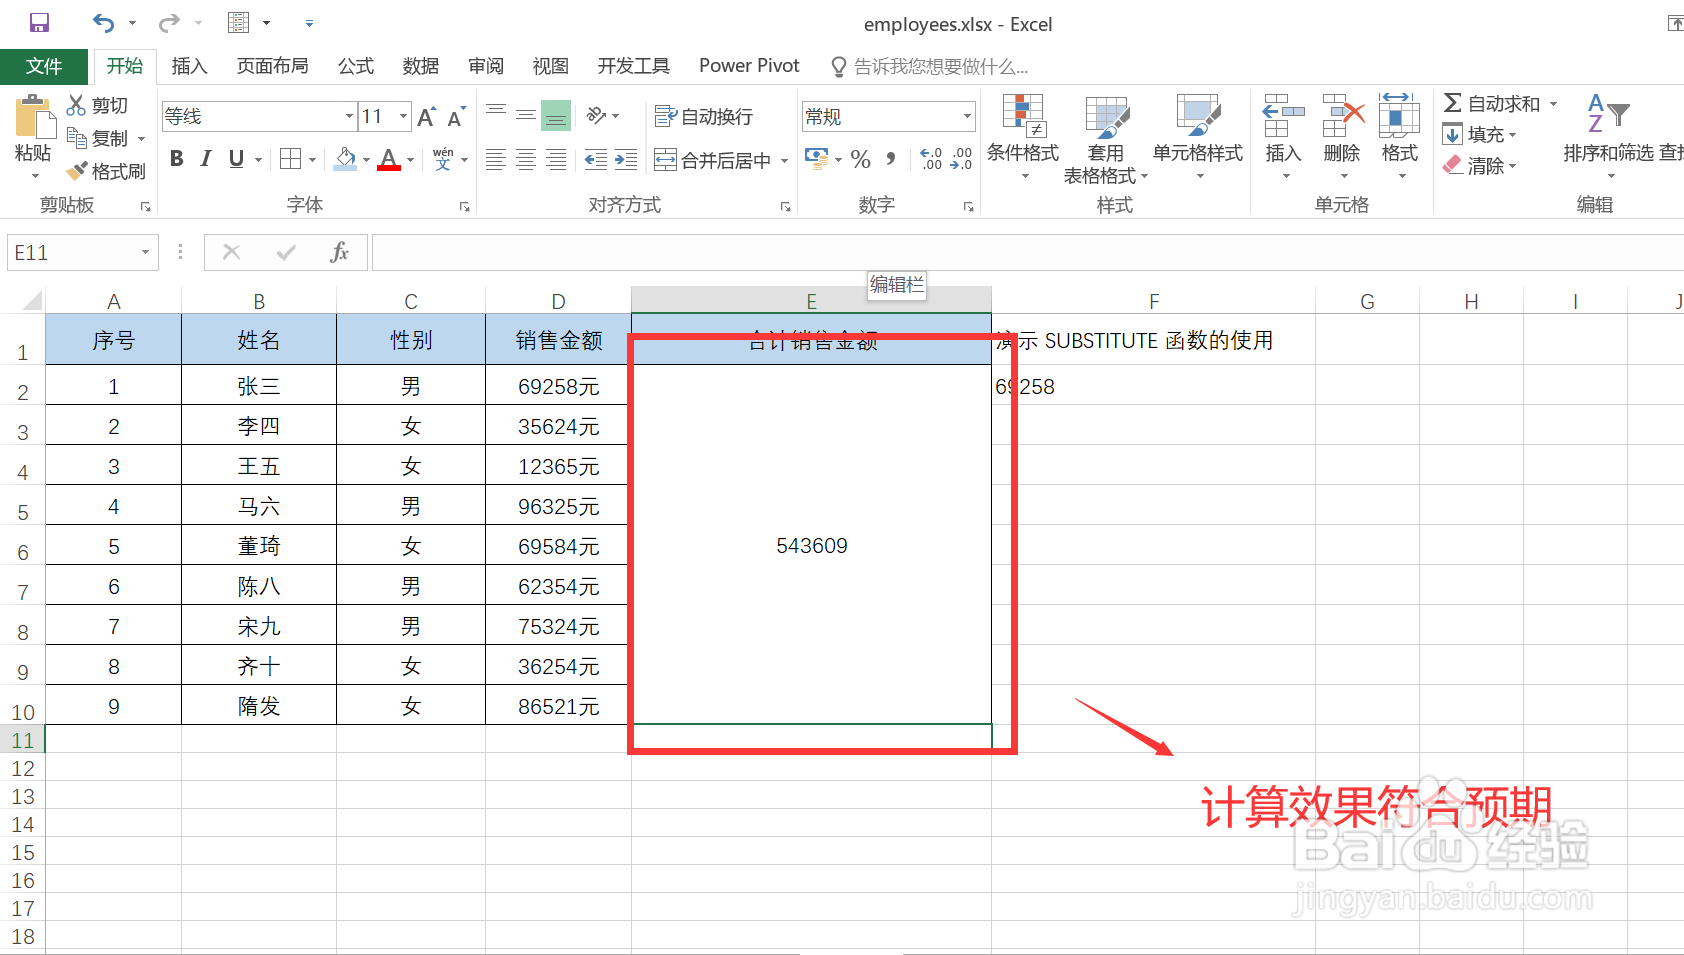Toggle bold formatting
1684x955 pixels.
[x=176, y=158]
